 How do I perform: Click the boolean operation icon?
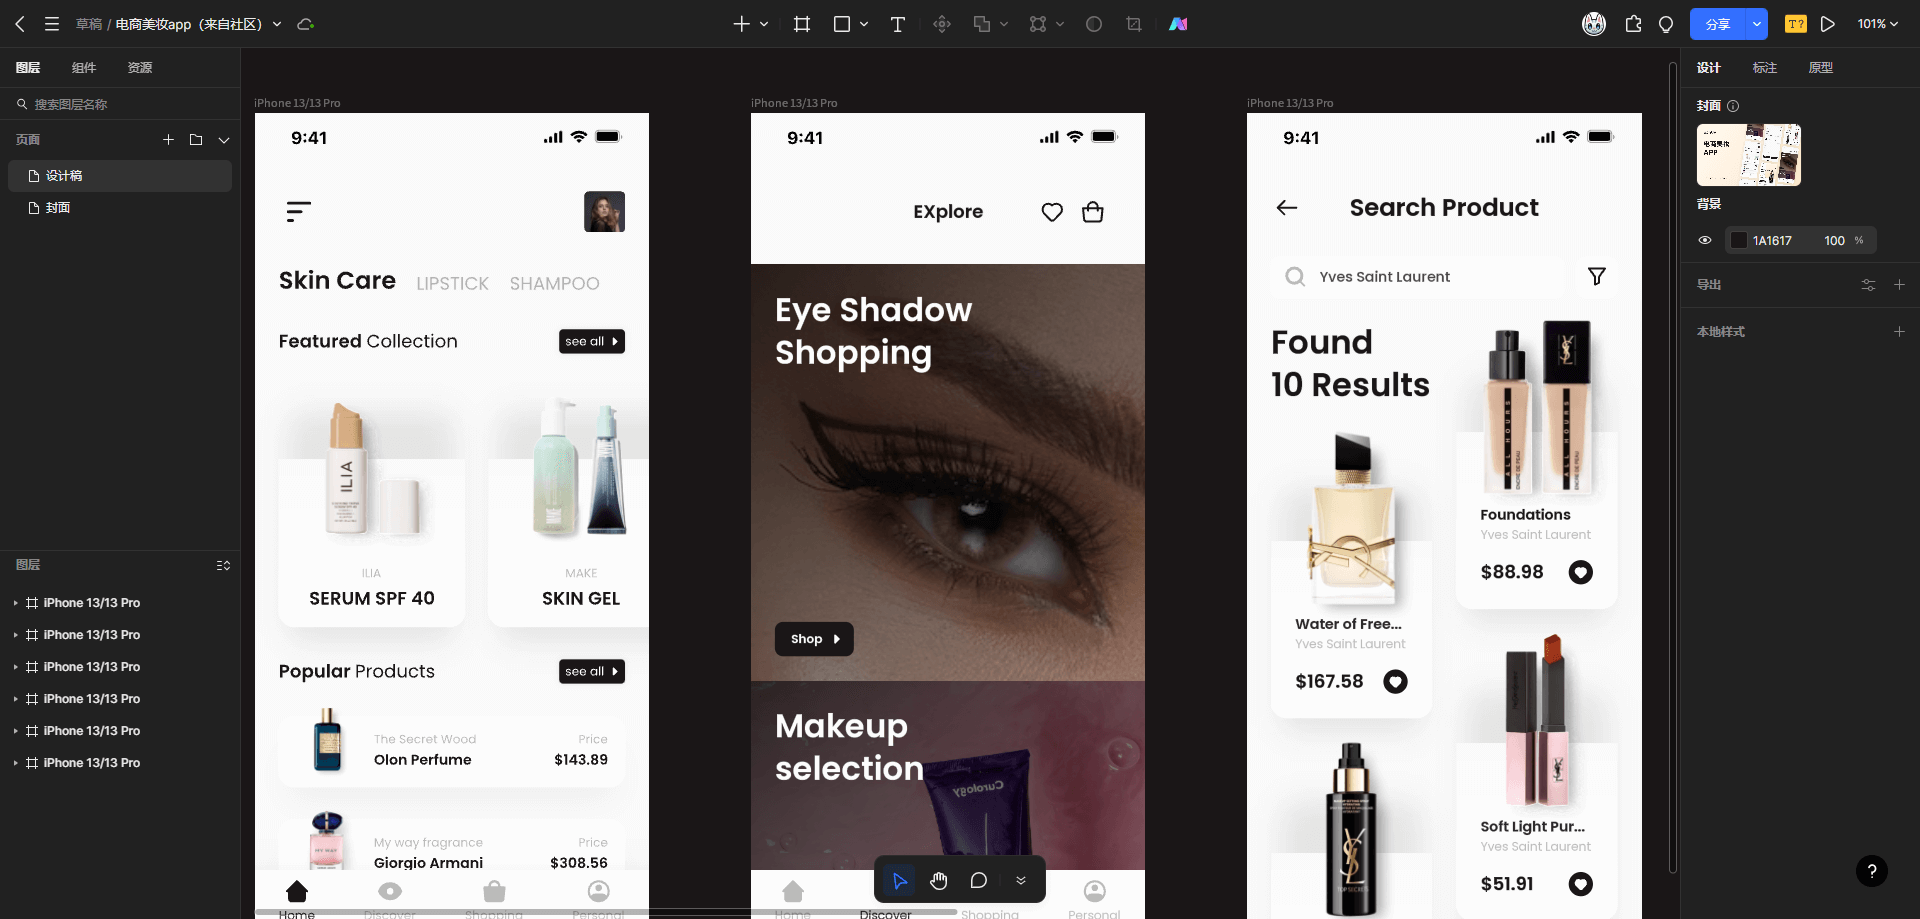(982, 24)
